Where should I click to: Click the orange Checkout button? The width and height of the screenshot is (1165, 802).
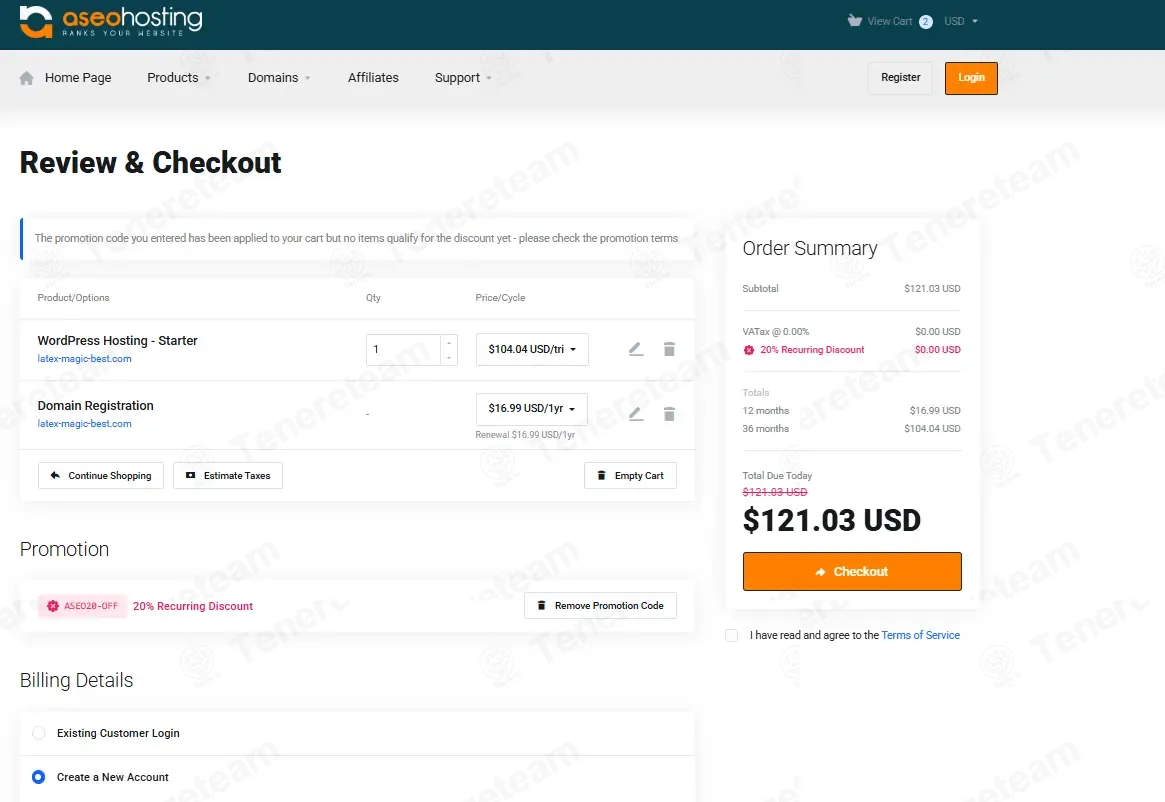(x=852, y=572)
